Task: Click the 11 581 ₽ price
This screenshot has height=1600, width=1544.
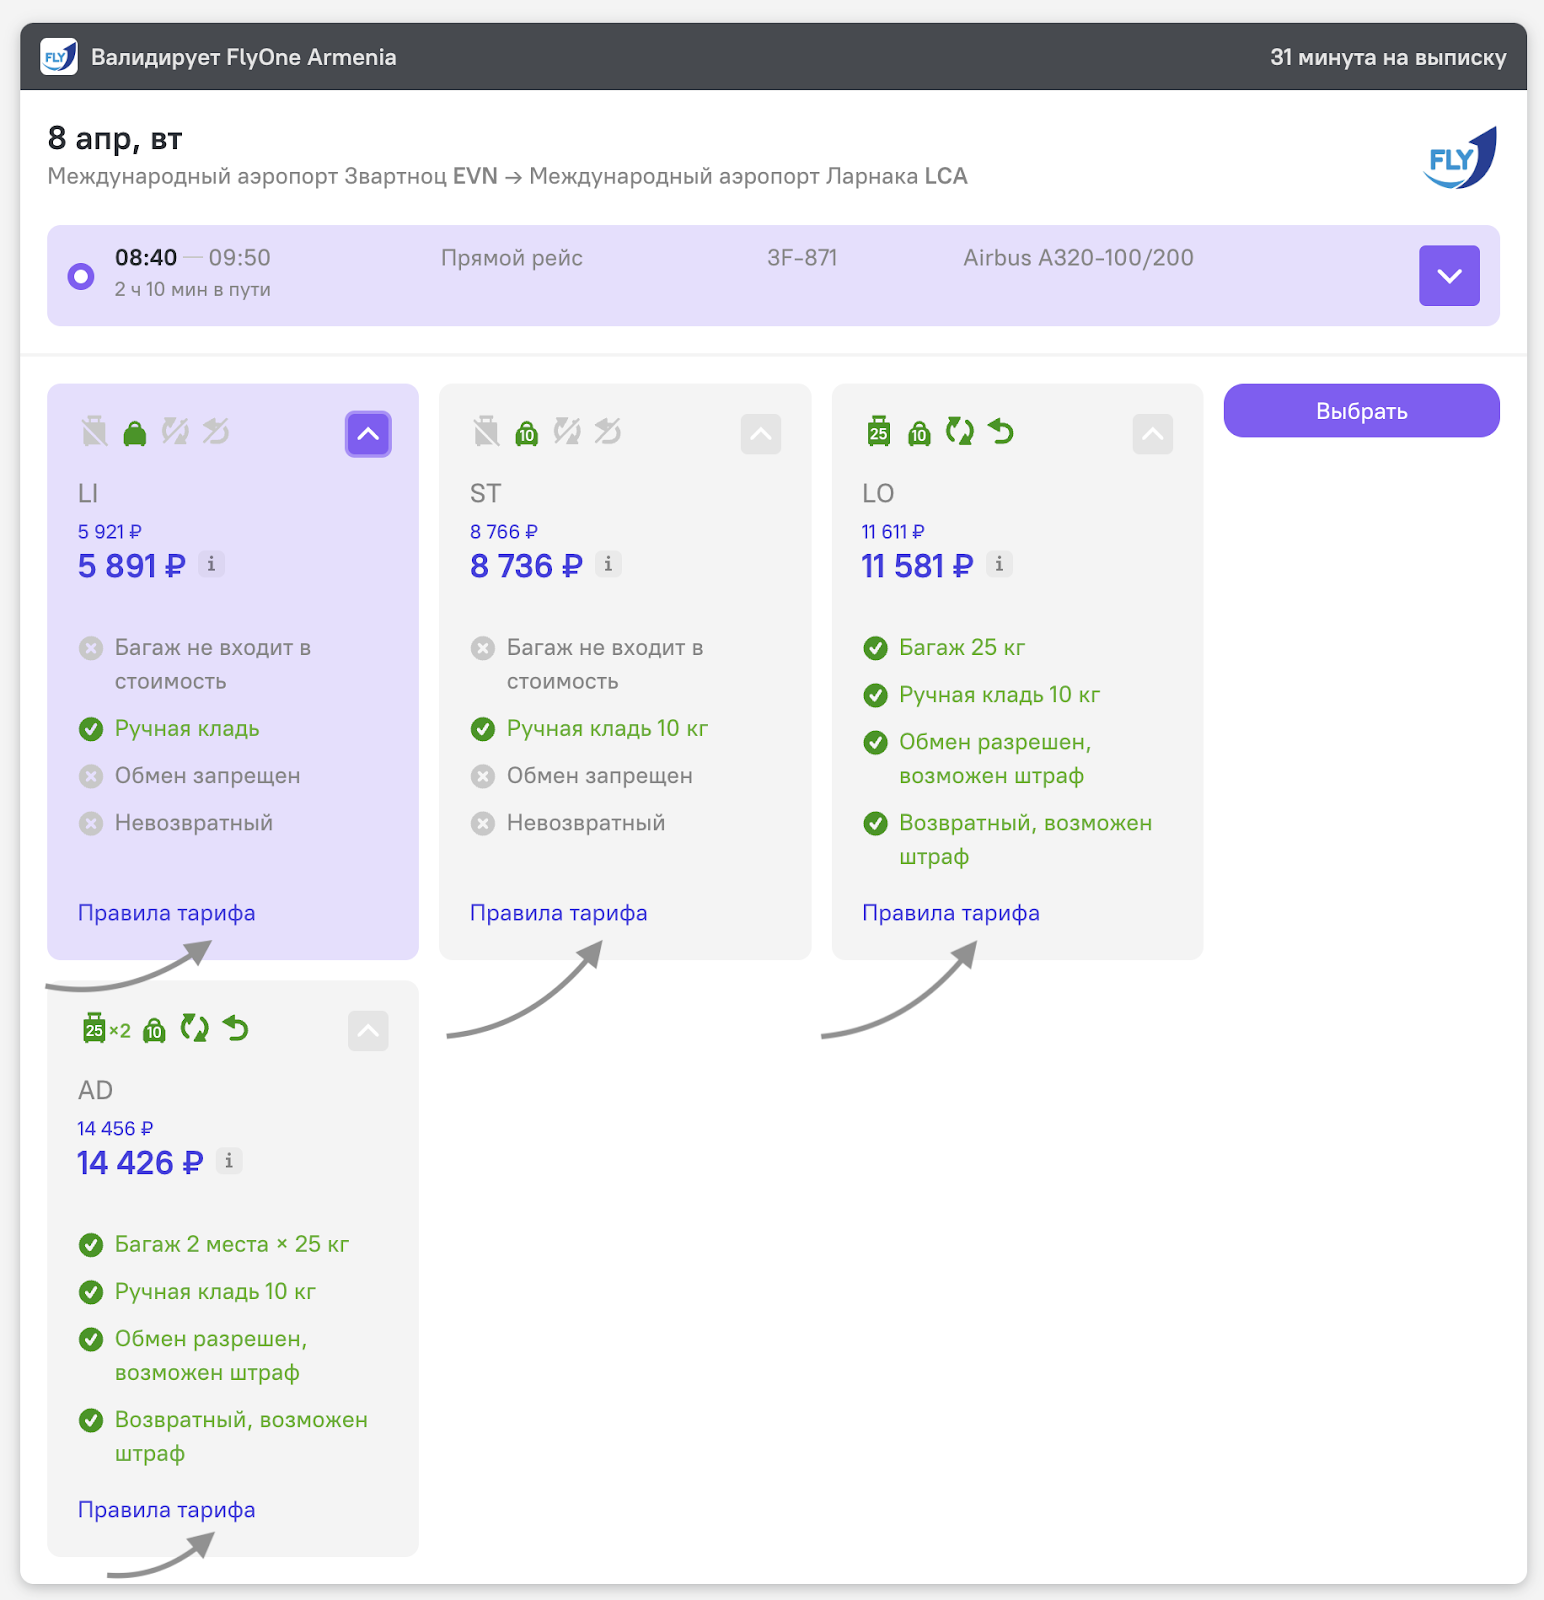Action: click(917, 566)
